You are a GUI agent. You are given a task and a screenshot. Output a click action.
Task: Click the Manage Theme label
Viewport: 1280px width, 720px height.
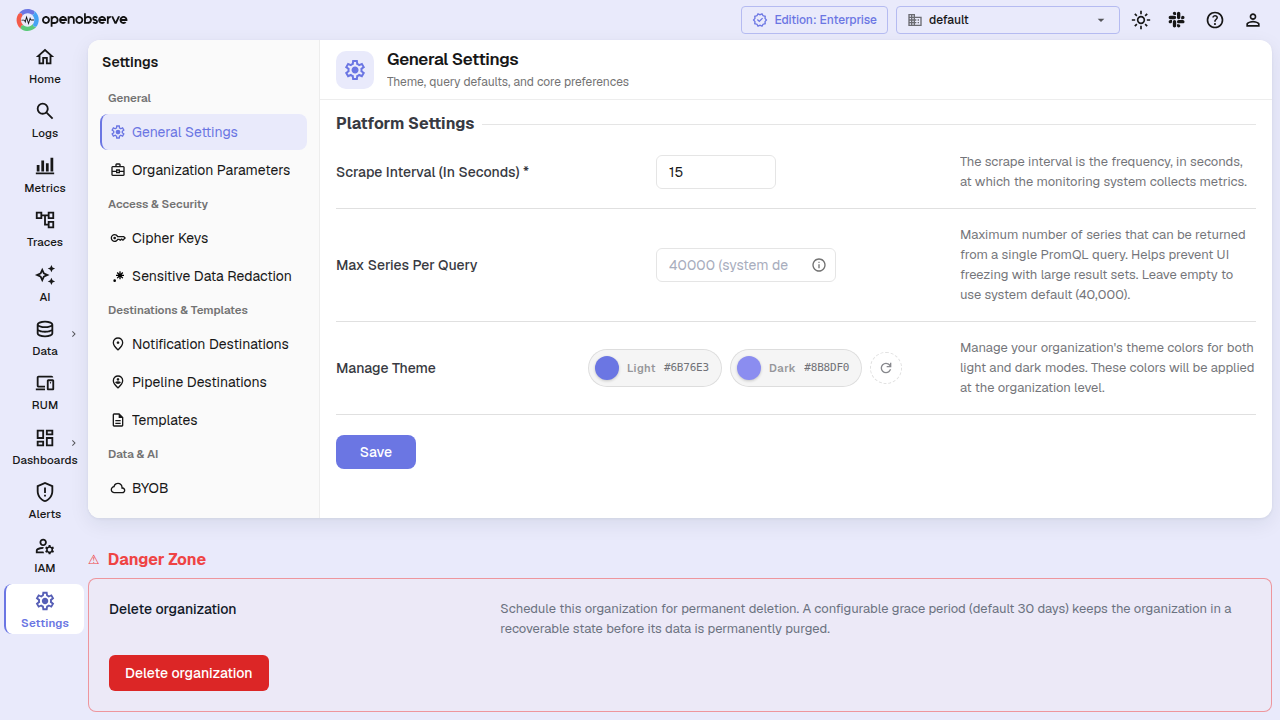[386, 368]
